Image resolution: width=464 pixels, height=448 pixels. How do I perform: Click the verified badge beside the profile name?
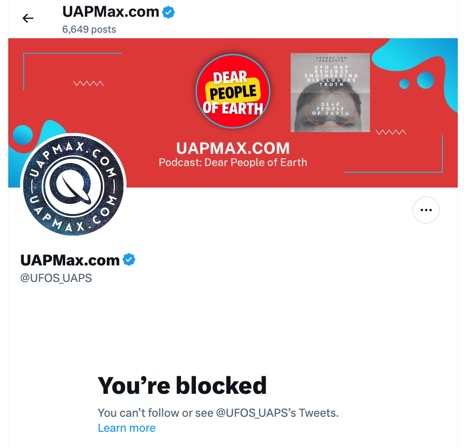click(x=129, y=260)
